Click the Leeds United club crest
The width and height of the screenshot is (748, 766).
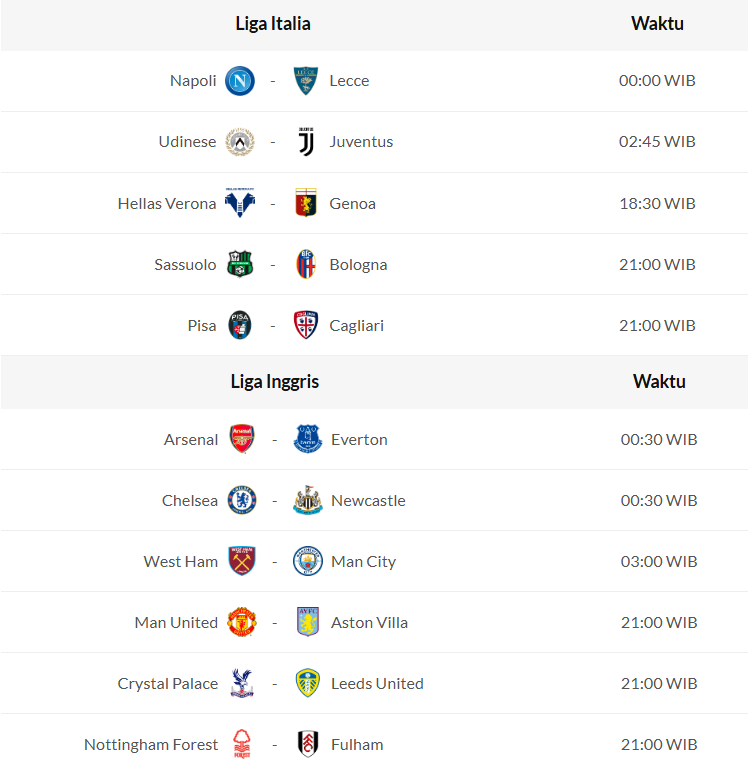(x=308, y=684)
